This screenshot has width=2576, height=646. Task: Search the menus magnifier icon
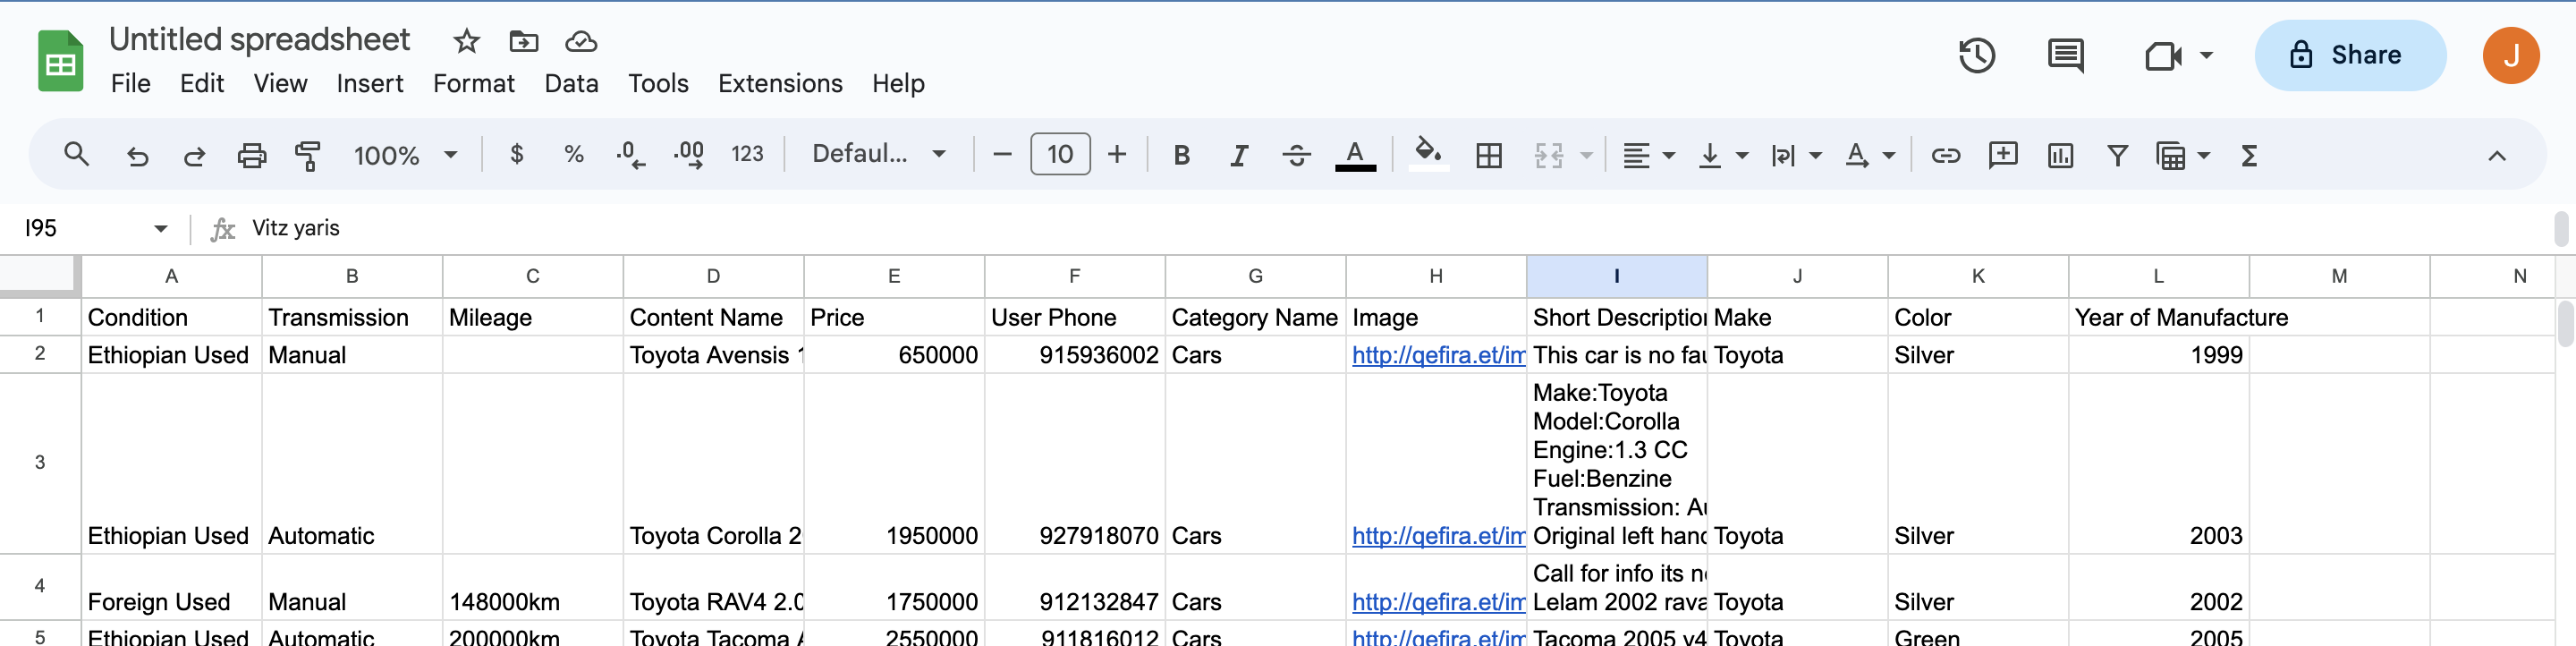click(76, 154)
